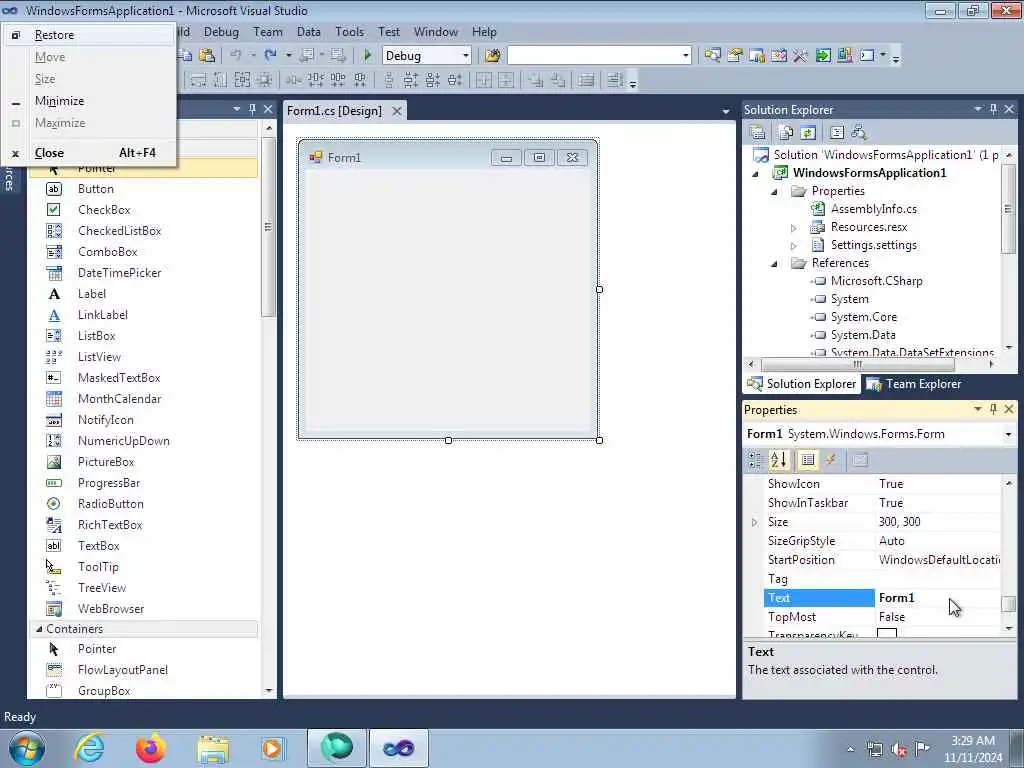Click the Properties list icon in Properties panel
Image resolution: width=1024 pixels, height=768 pixels.
808,460
